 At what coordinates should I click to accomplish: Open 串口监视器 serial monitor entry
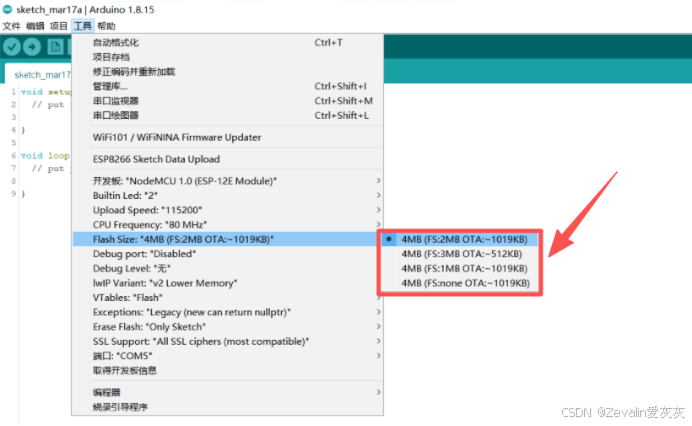pos(227,101)
